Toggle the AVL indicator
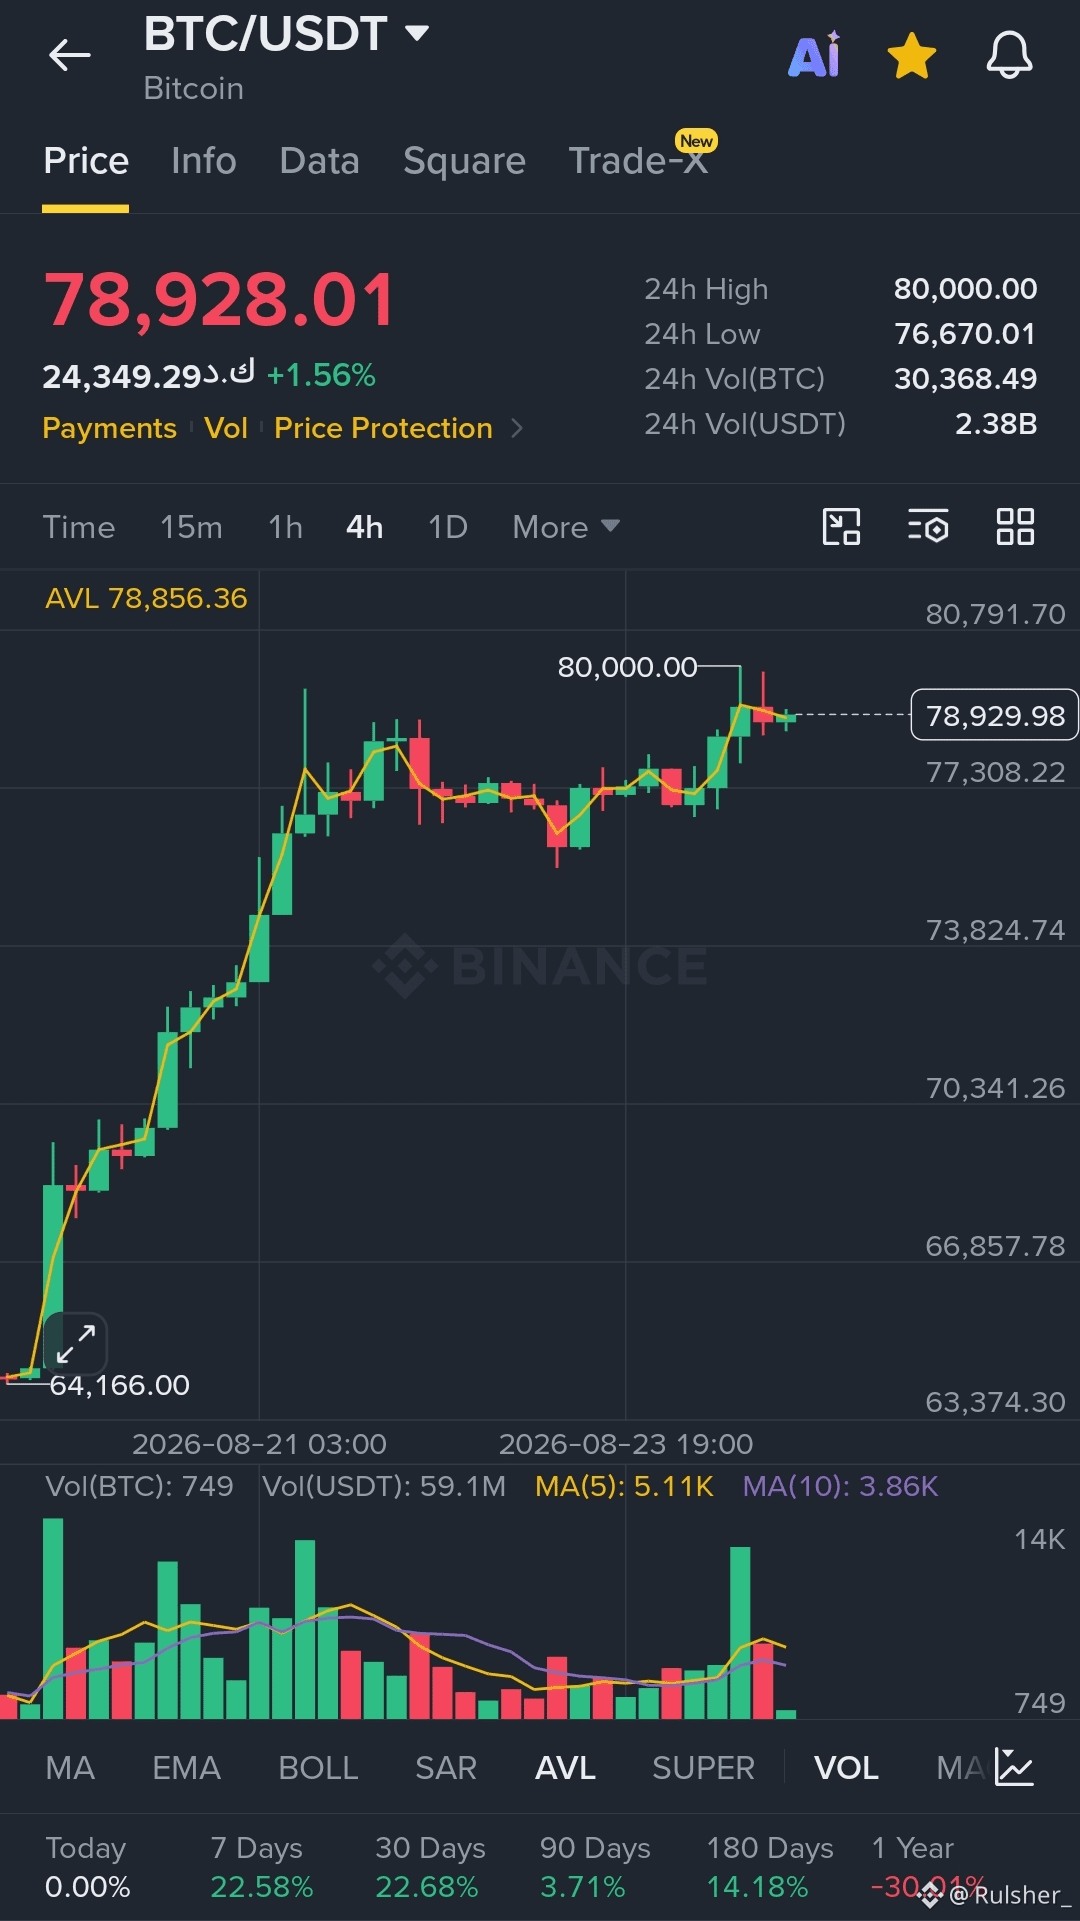This screenshot has width=1080, height=1921. pyautogui.click(x=565, y=1768)
